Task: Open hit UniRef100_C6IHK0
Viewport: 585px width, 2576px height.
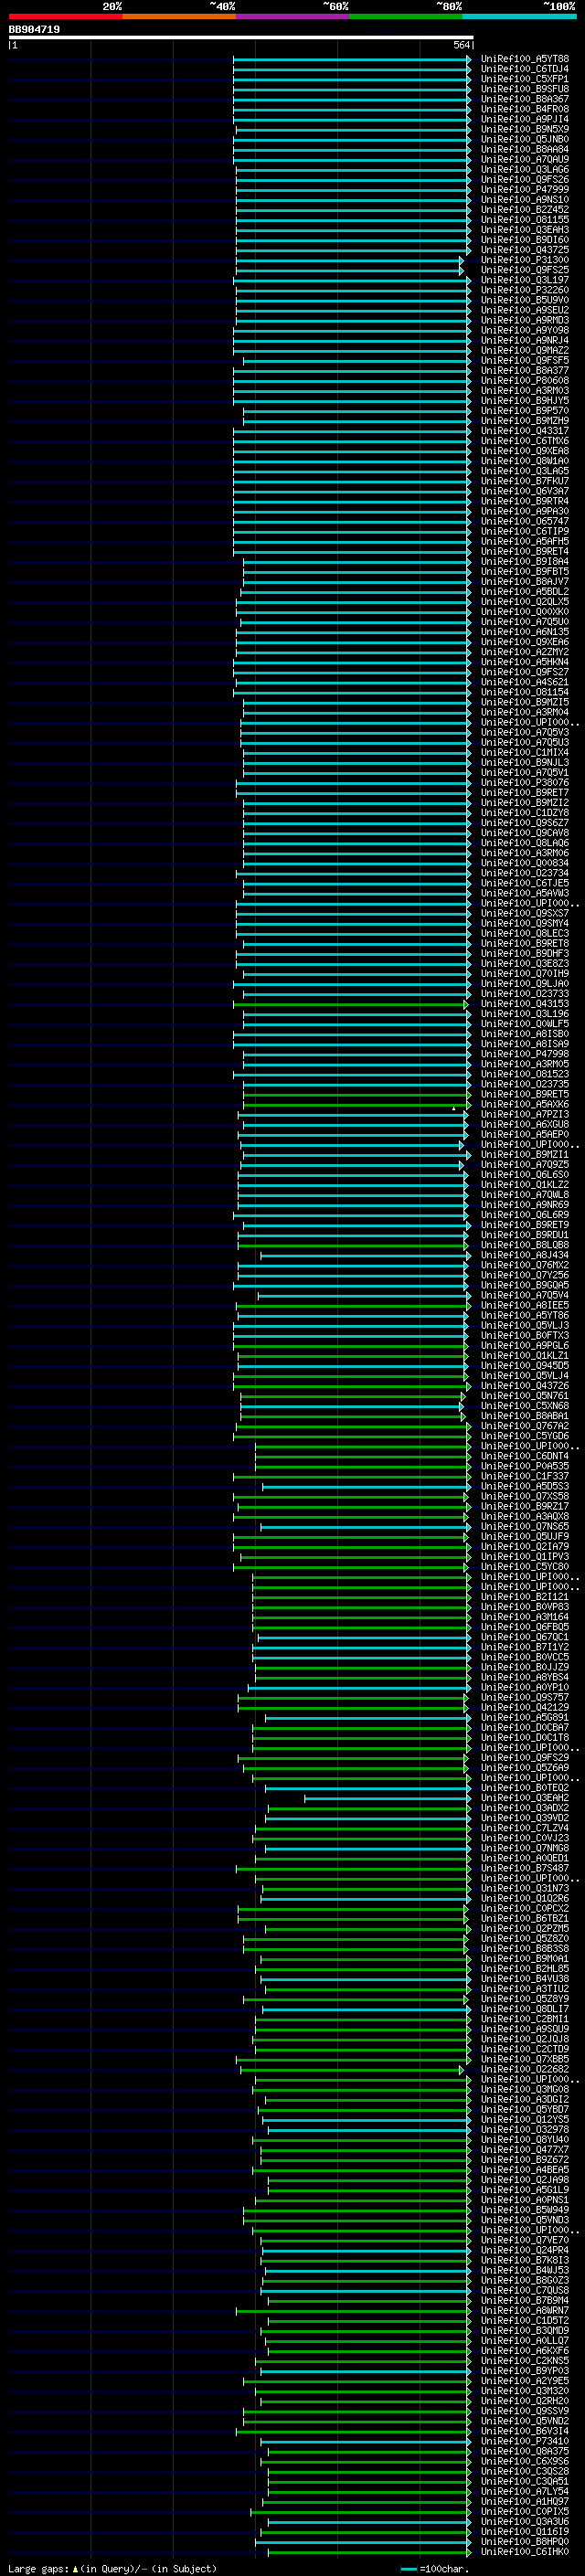Action: (524, 2550)
